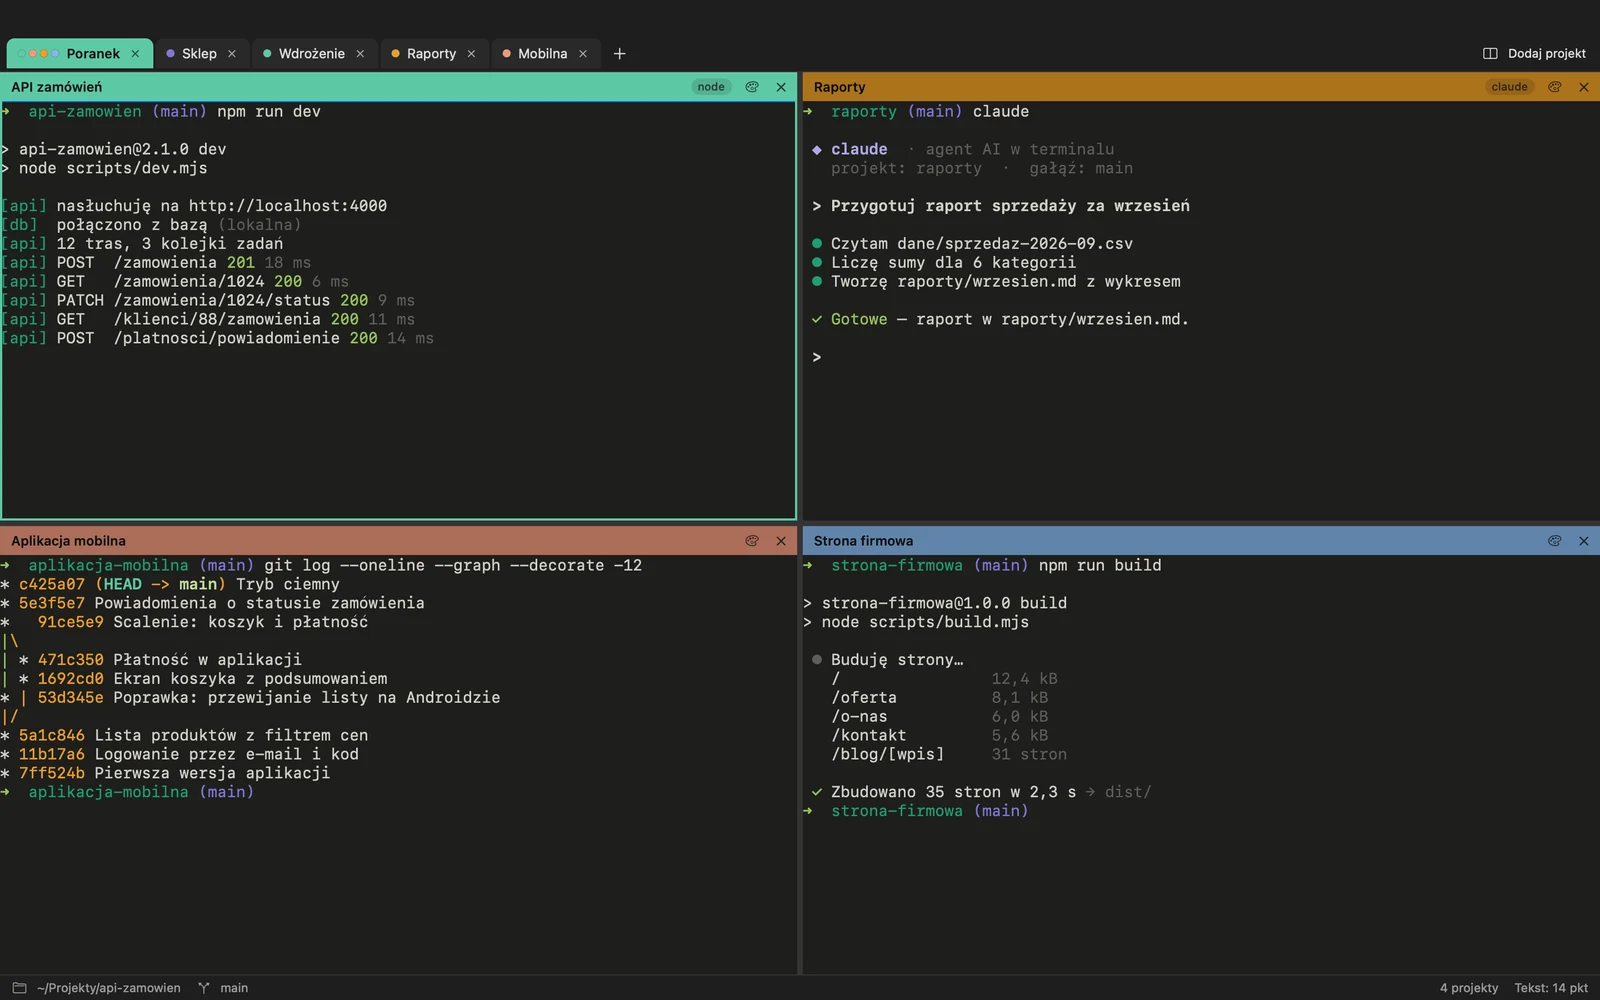Click the git branch icon in status bar

pyautogui.click(x=204, y=988)
